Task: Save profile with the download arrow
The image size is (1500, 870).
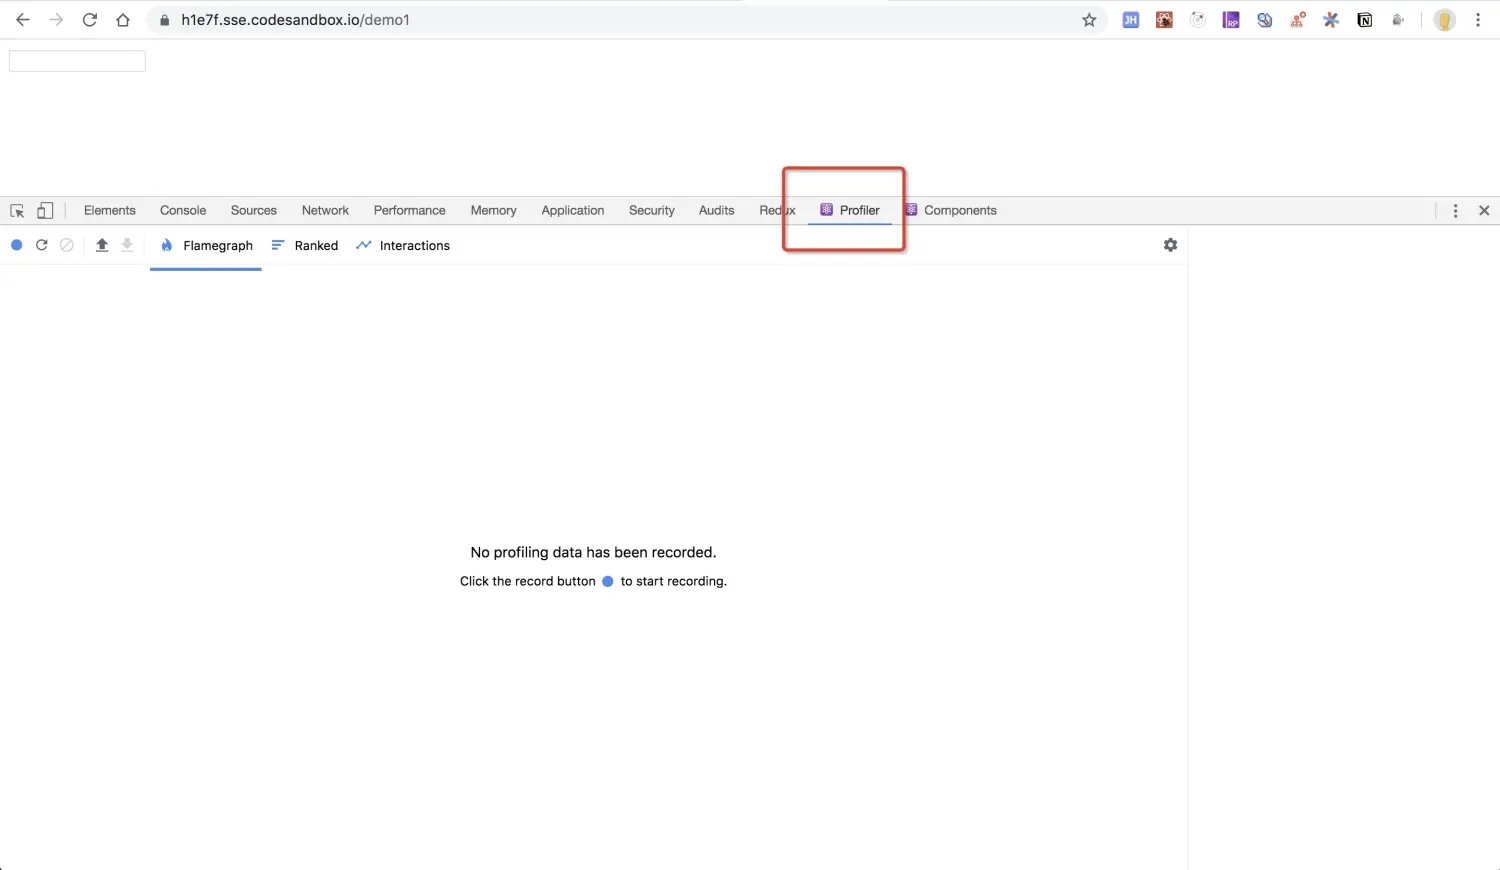Action: (127, 245)
